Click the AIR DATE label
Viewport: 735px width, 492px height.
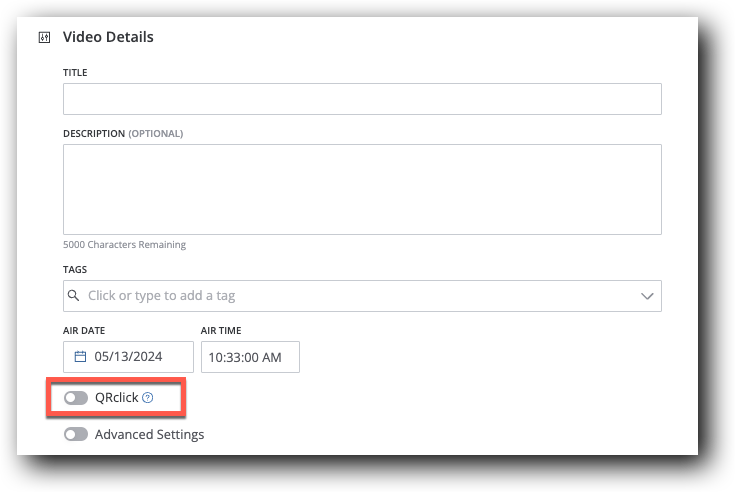coord(84,330)
